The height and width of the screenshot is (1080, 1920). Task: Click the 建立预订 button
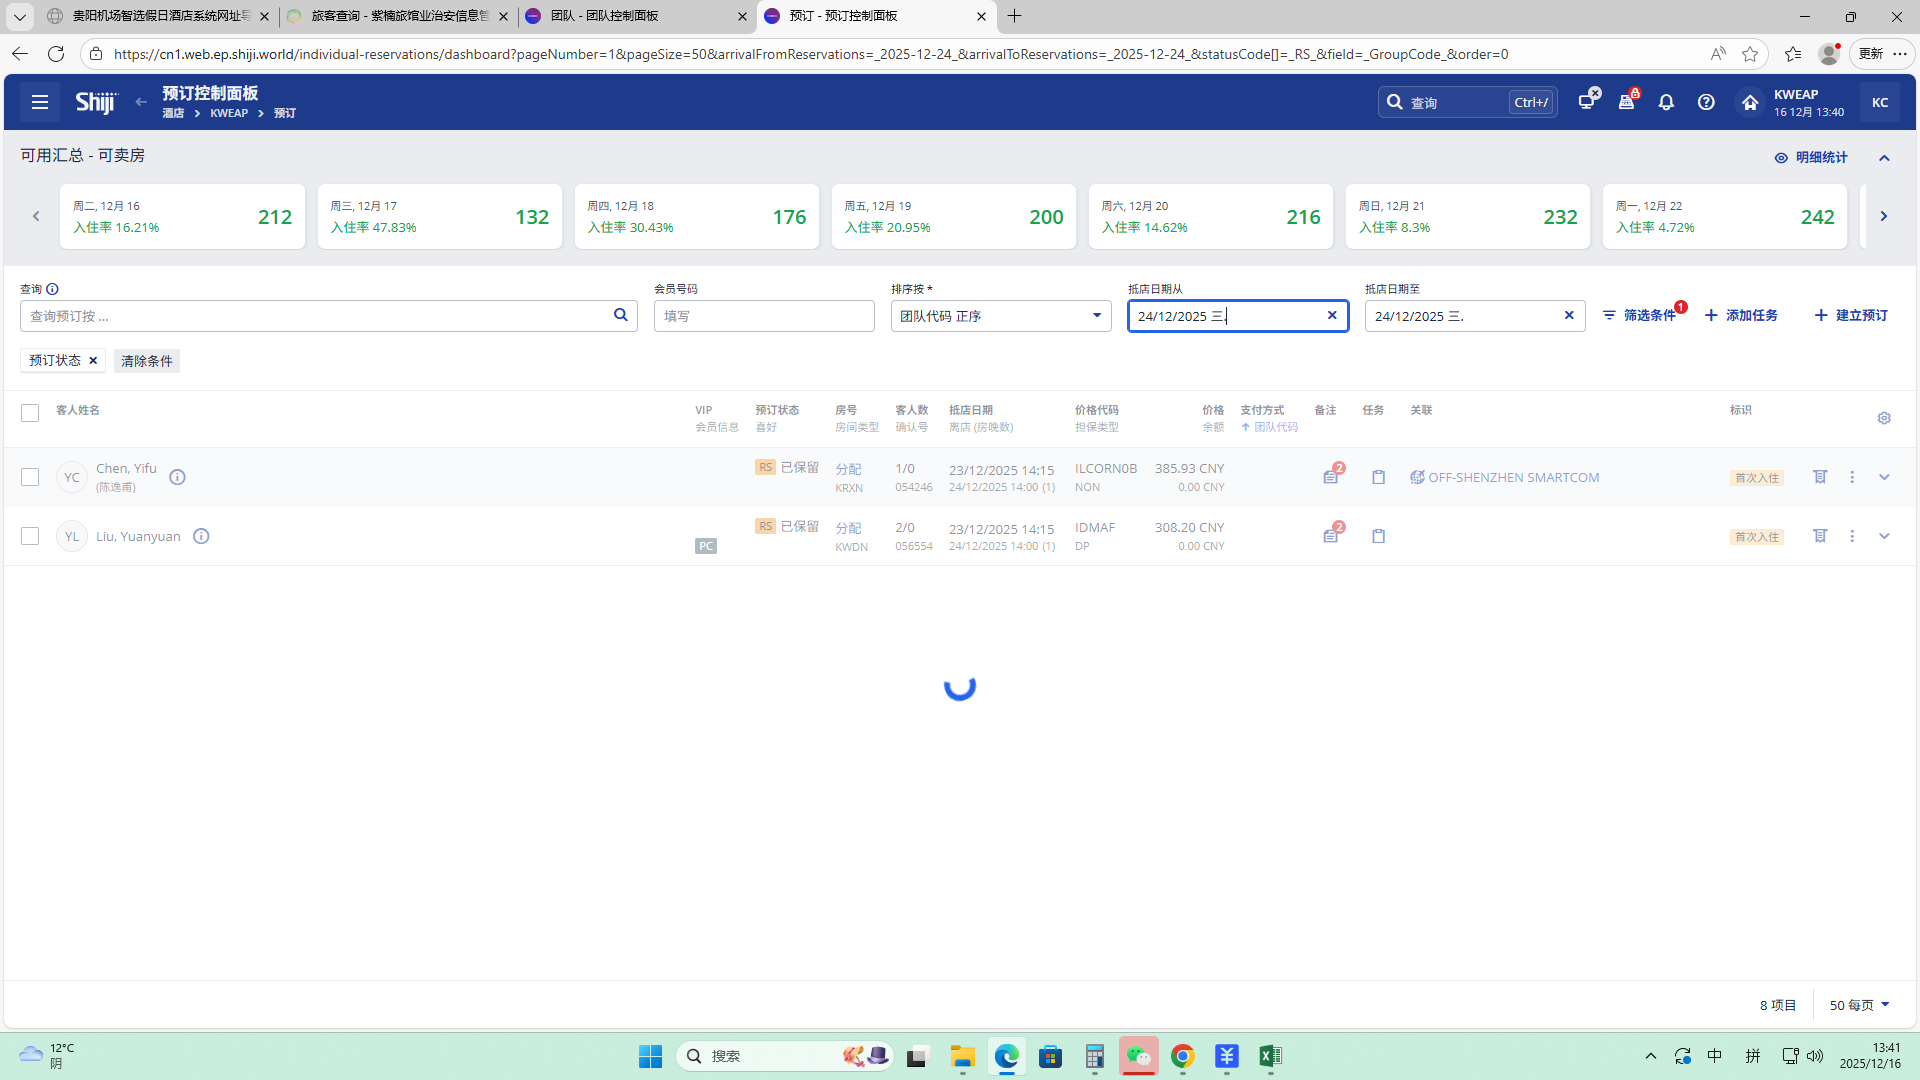coord(1851,315)
